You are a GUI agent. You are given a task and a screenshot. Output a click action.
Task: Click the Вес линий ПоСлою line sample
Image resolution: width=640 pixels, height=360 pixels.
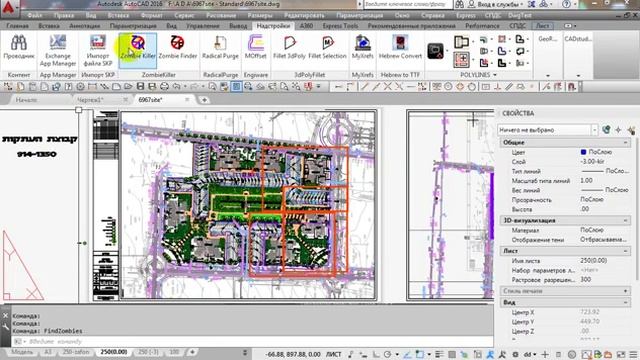click(x=592, y=190)
